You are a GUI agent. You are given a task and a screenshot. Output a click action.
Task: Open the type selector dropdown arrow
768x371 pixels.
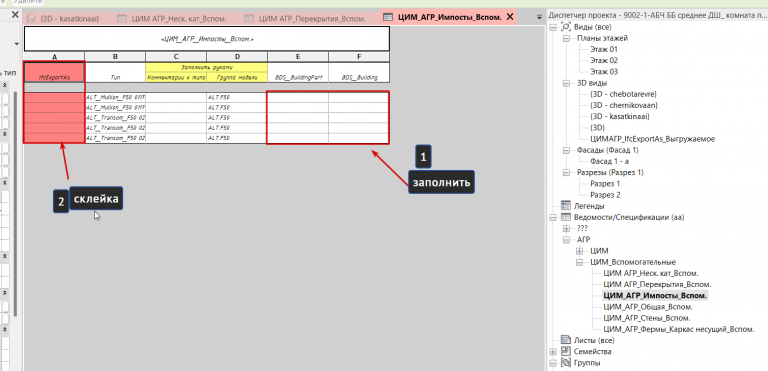tap(17, 44)
